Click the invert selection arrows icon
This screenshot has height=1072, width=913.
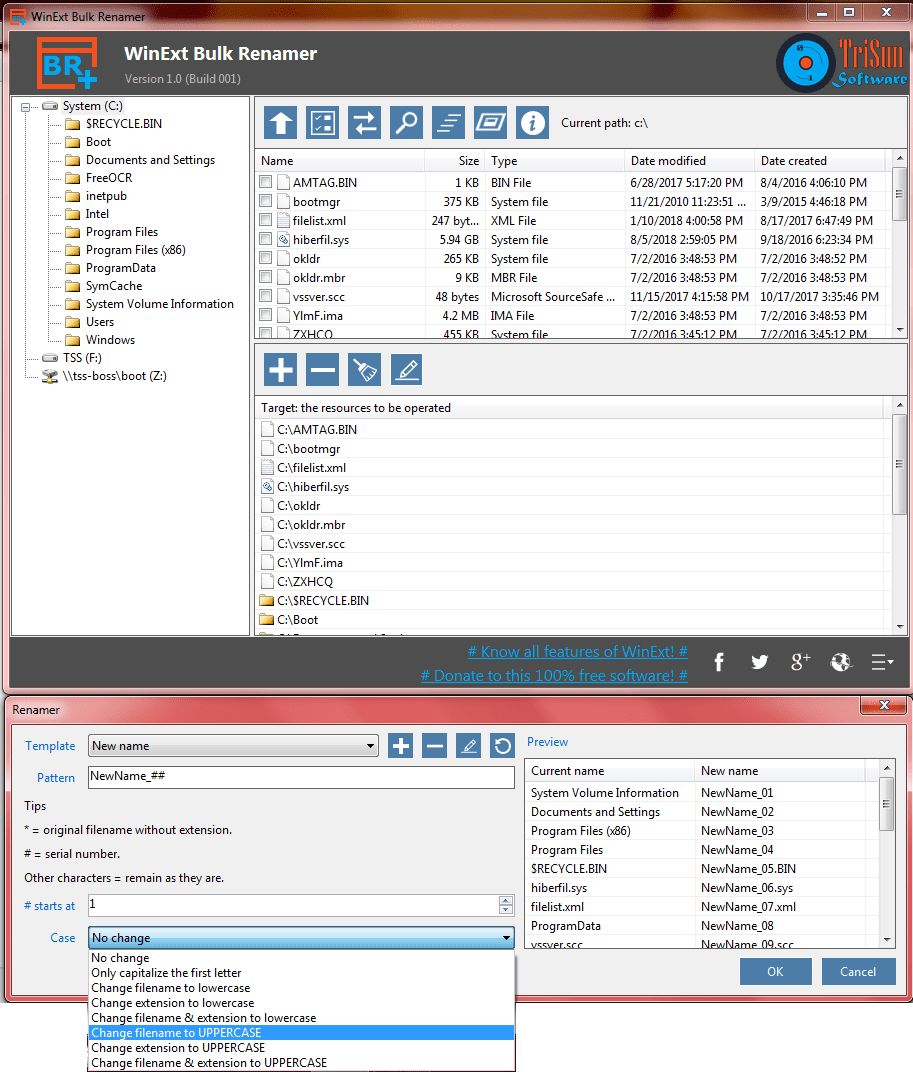364,122
